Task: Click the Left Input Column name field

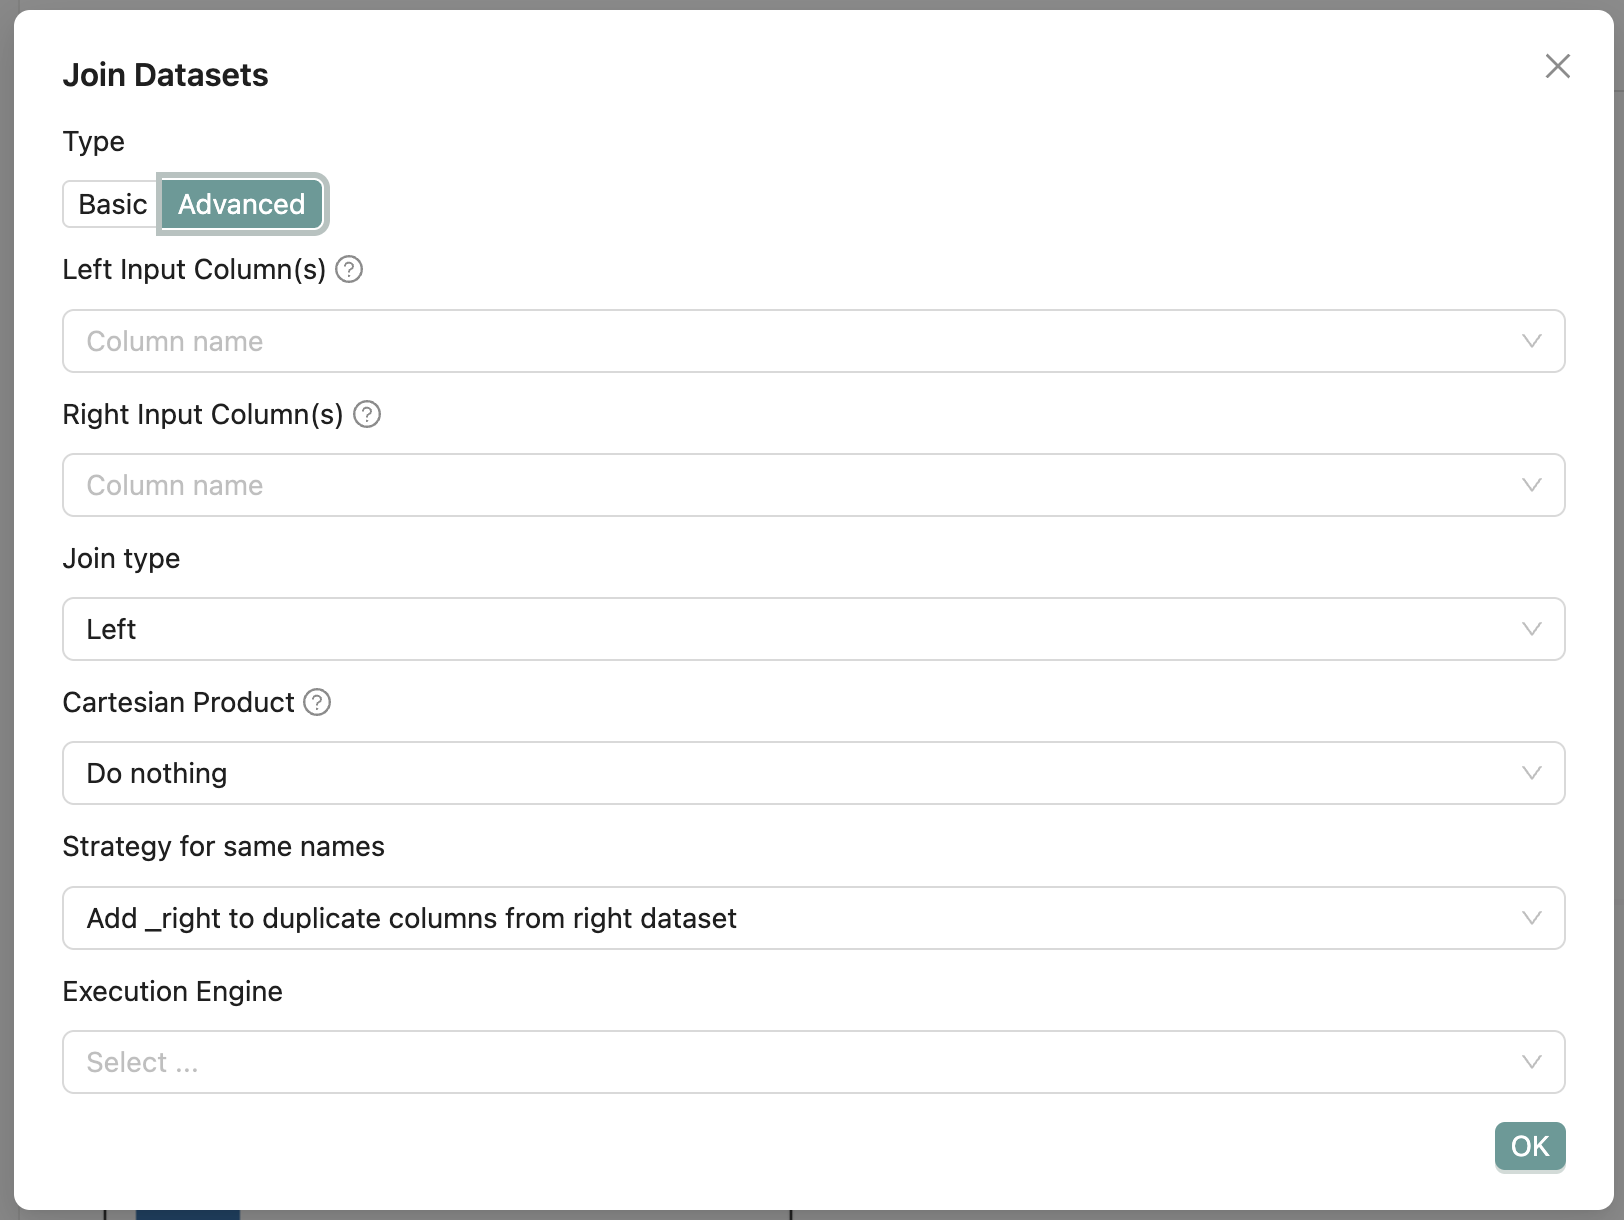Action: click(780, 341)
